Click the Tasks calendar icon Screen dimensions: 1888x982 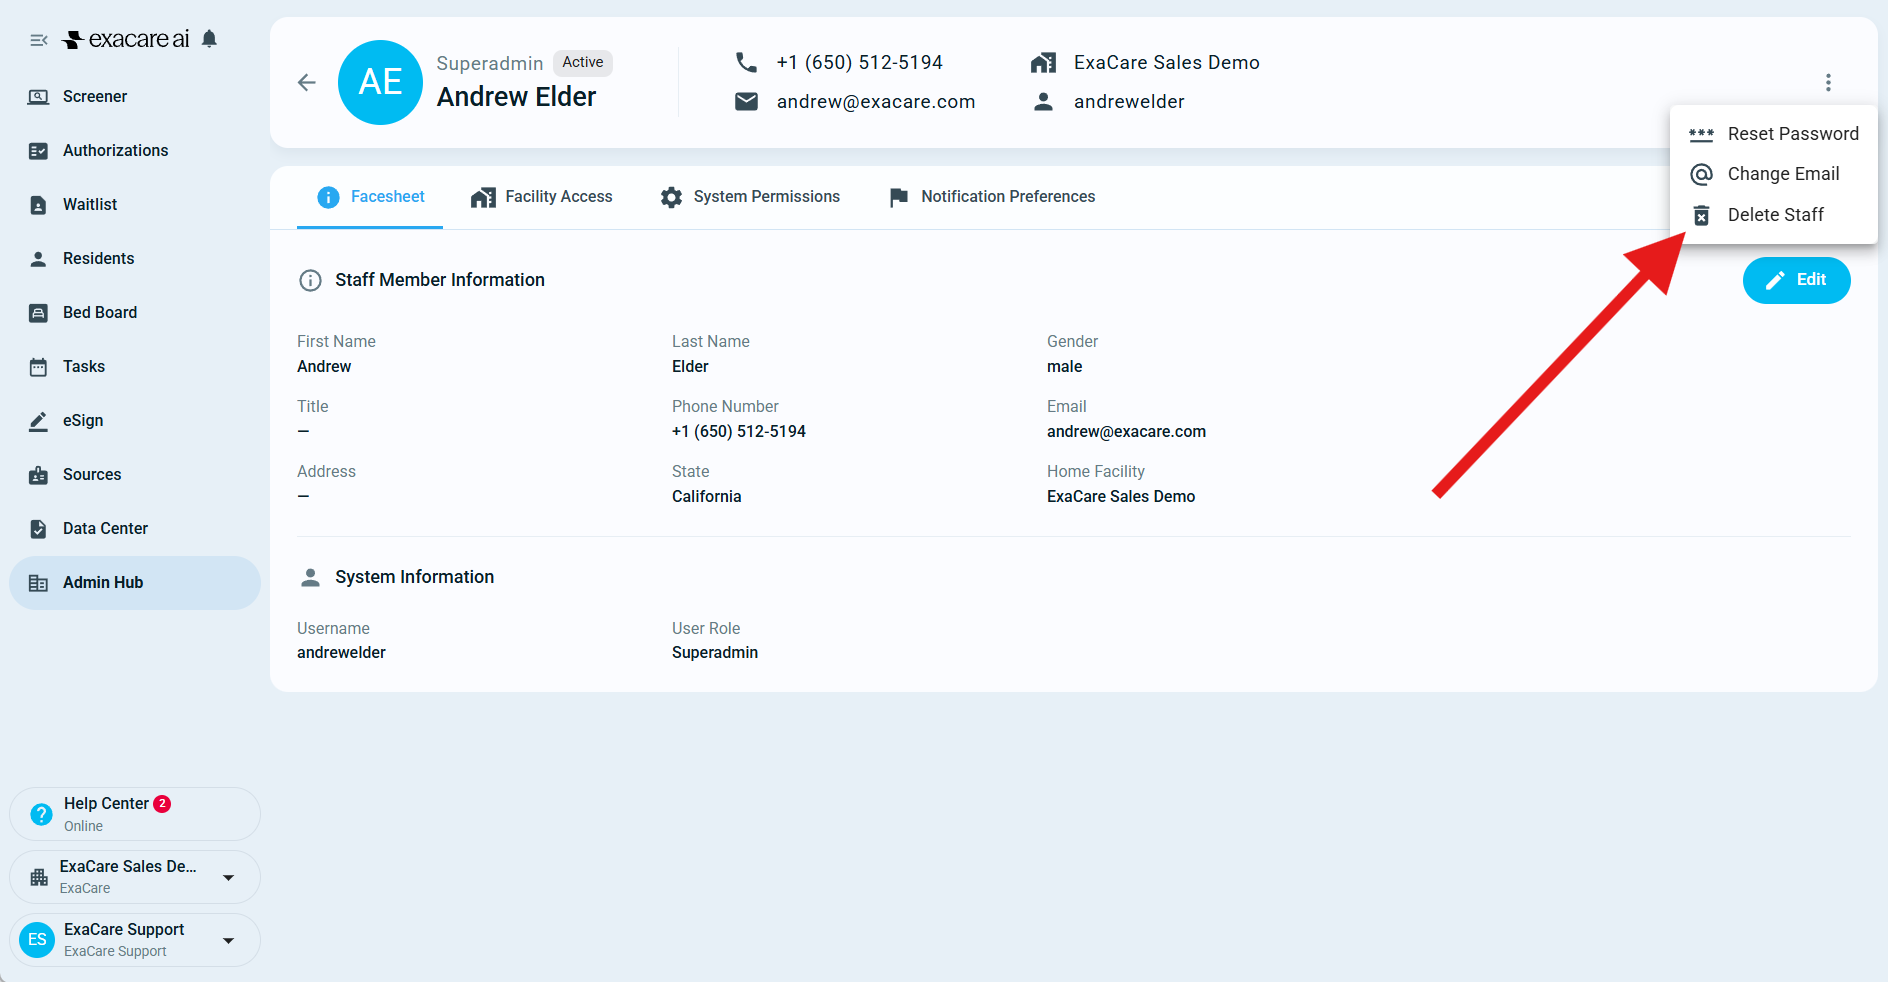[x=38, y=367]
